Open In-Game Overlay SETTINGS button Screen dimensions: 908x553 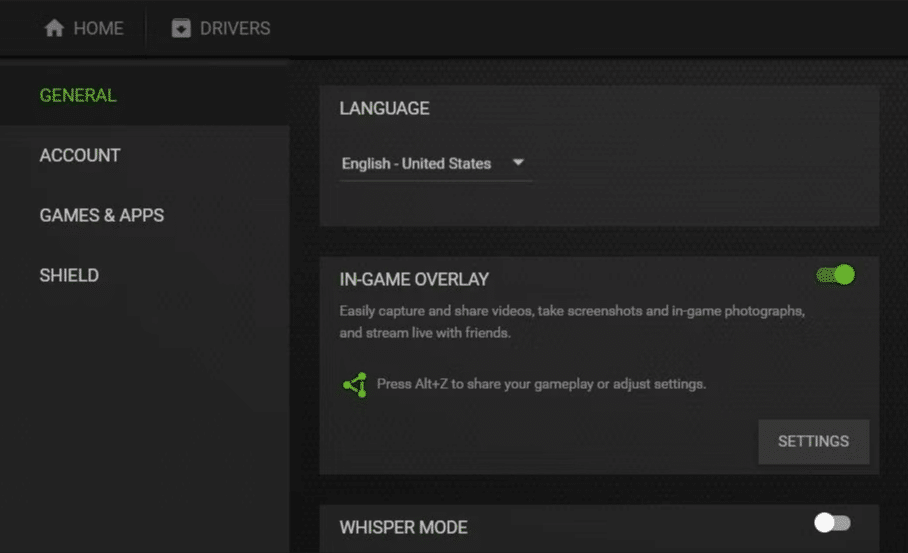814,442
